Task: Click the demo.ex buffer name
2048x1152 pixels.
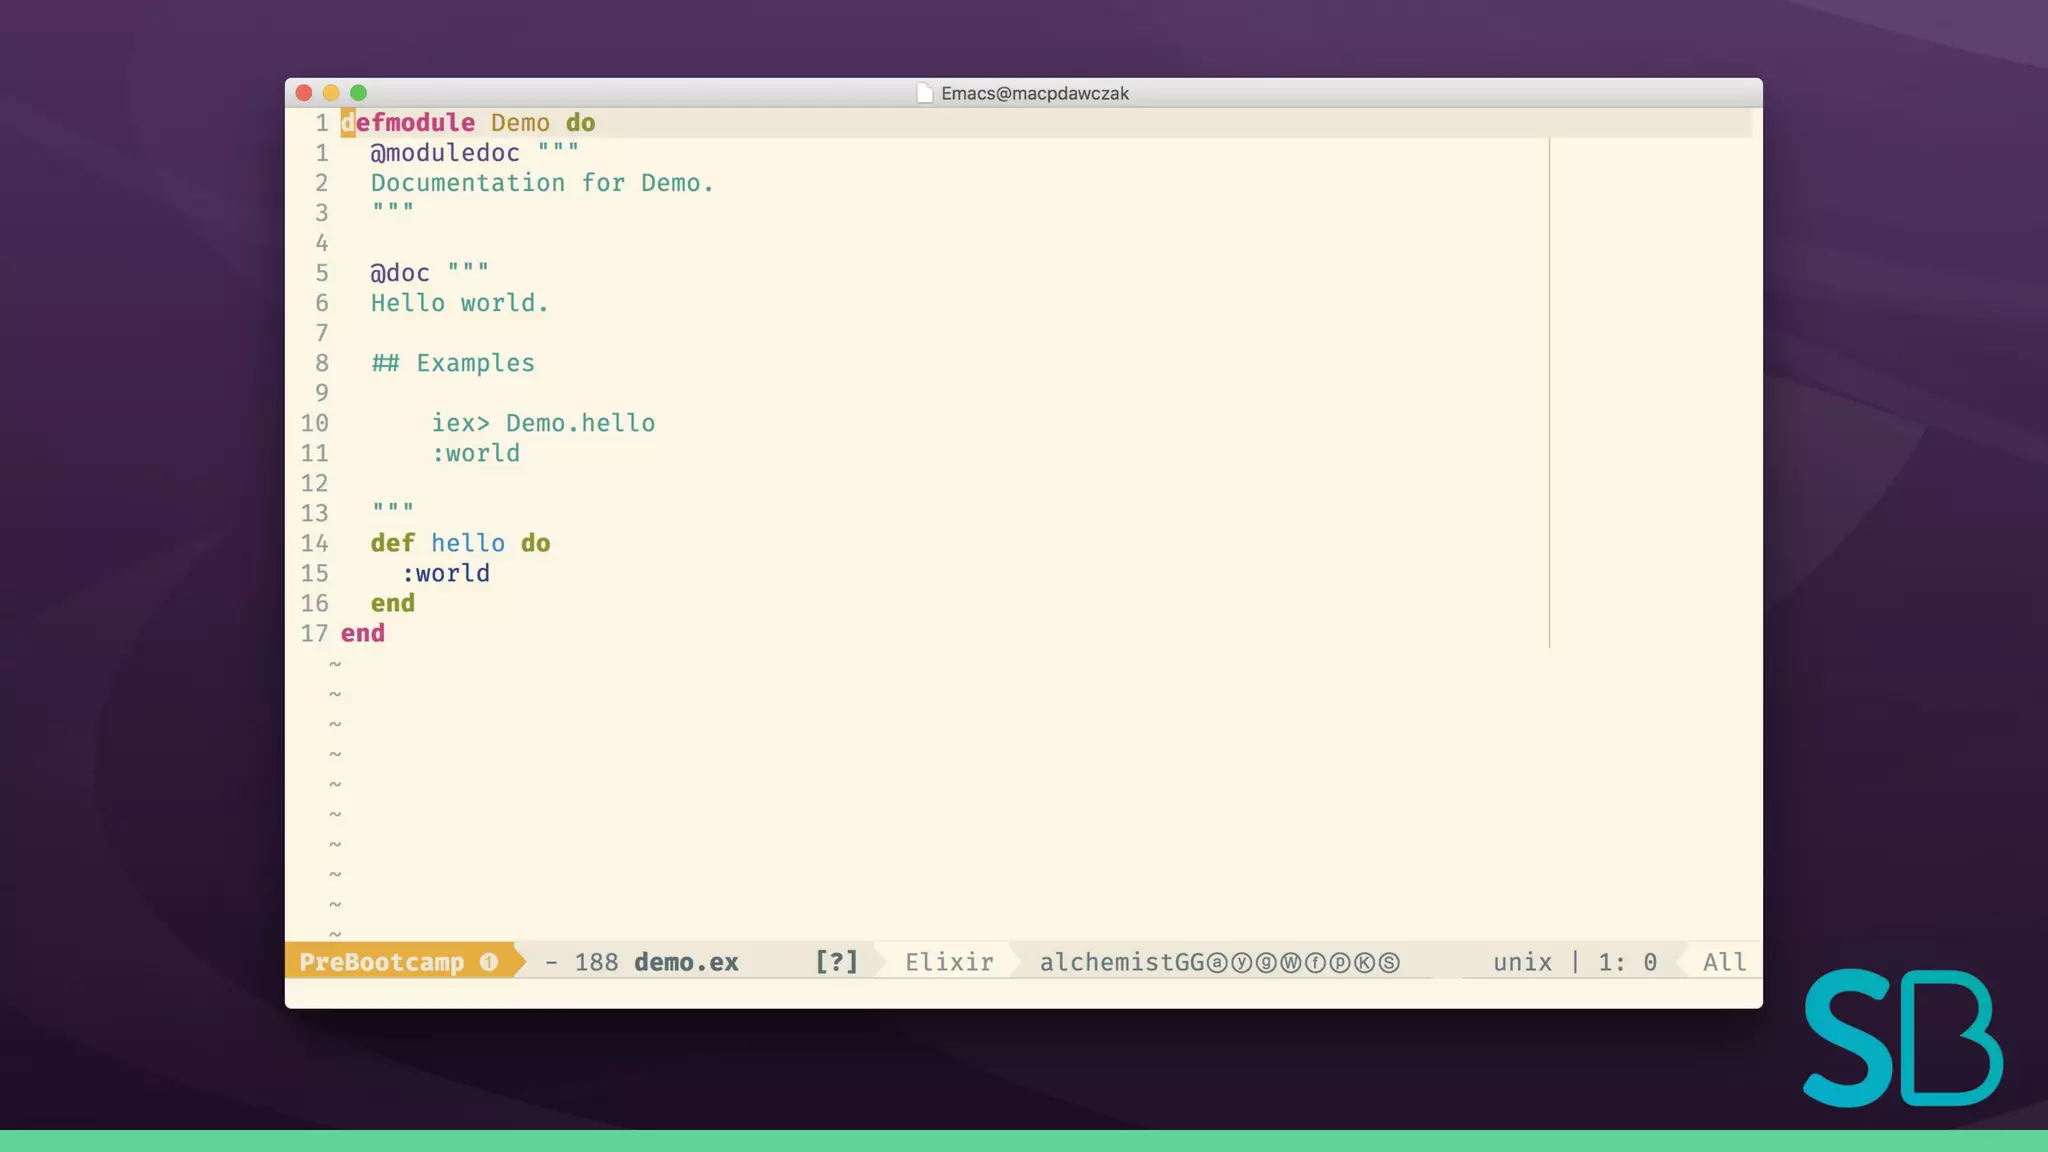Action: pos(686,962)
